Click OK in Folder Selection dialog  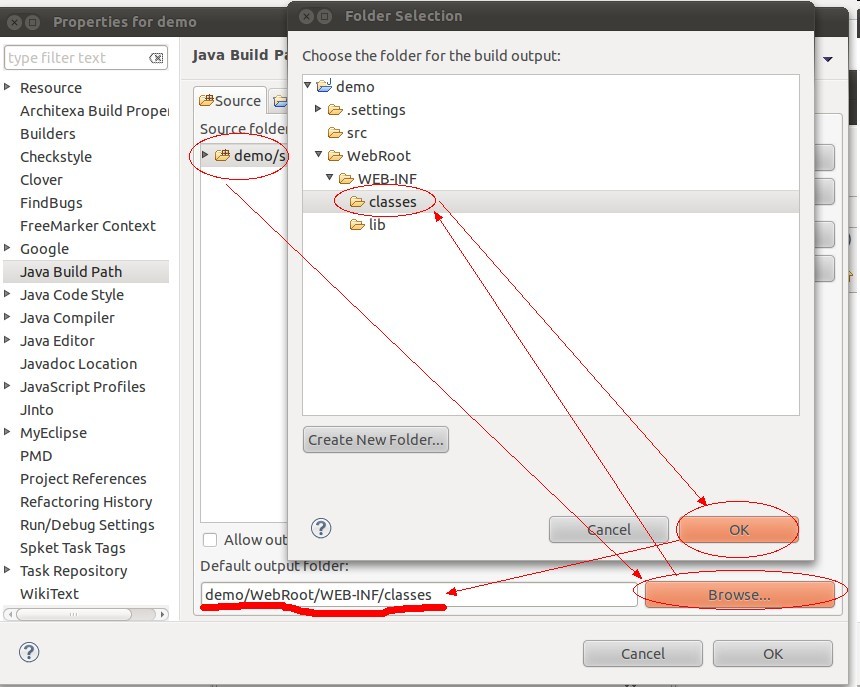pos(738,530)
